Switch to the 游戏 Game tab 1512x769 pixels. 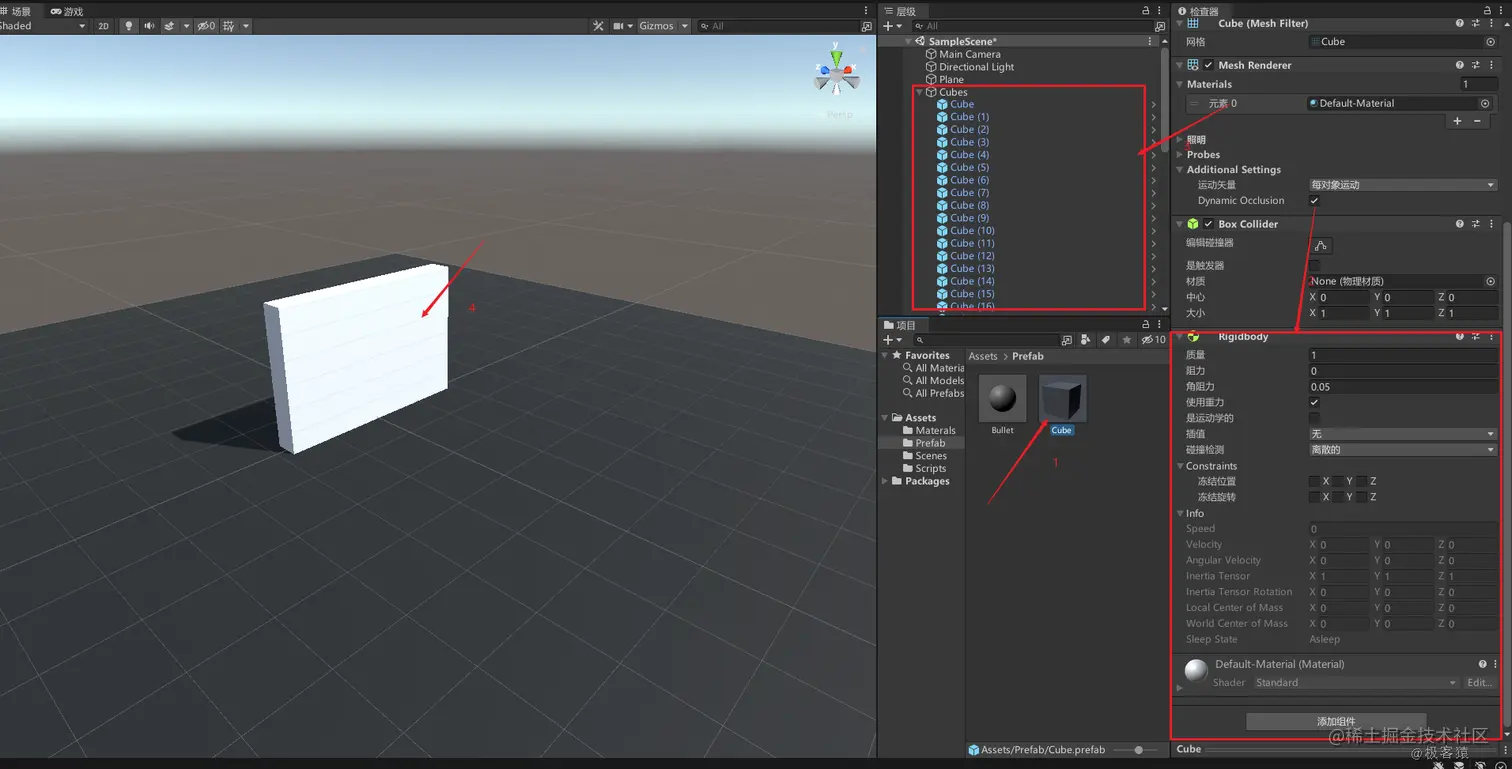(x=67, y=11)
